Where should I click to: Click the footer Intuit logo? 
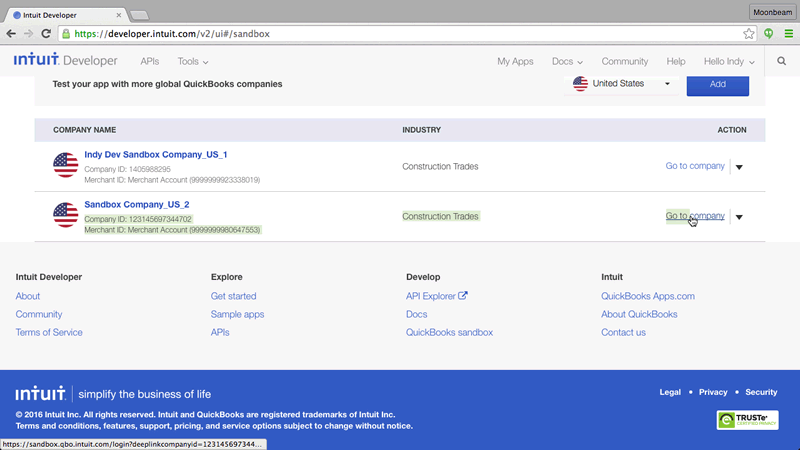[x=40, y=393]
